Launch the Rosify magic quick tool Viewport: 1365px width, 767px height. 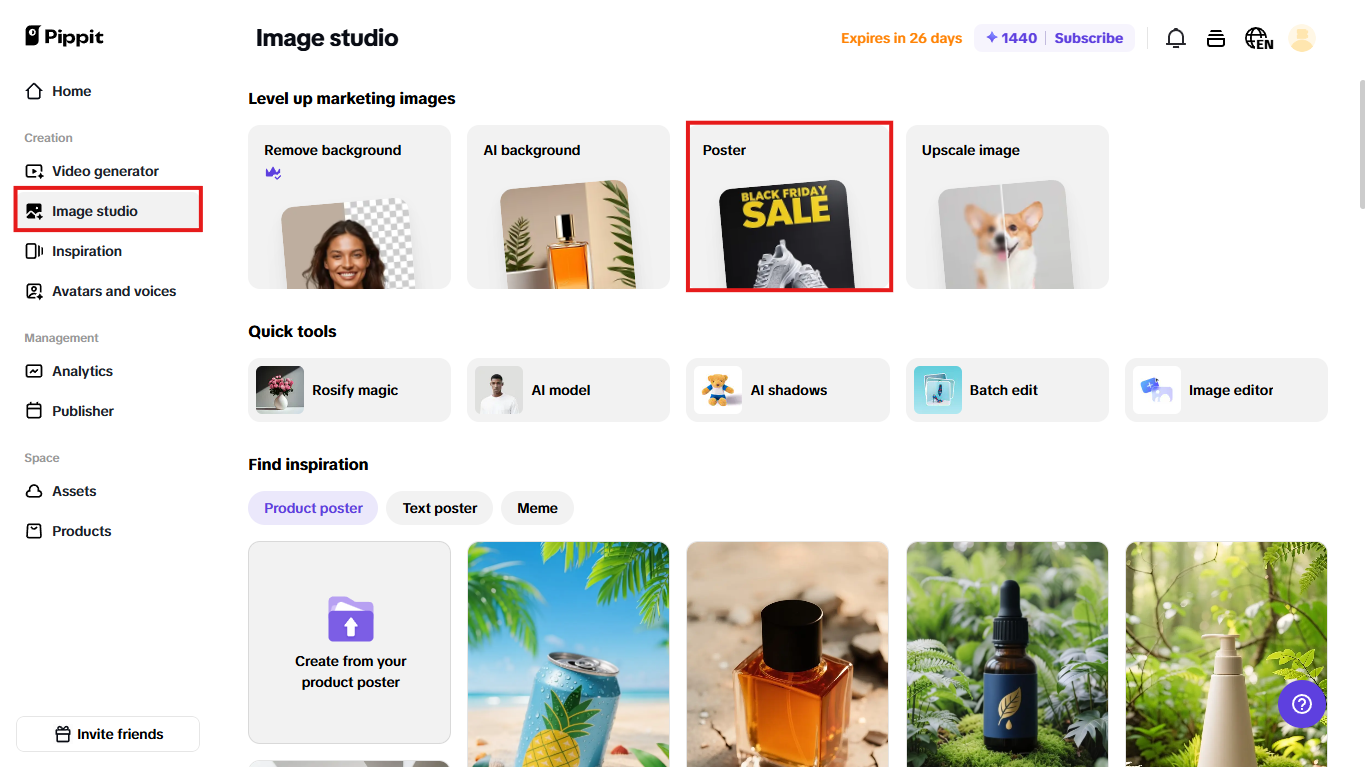[349, 390]
